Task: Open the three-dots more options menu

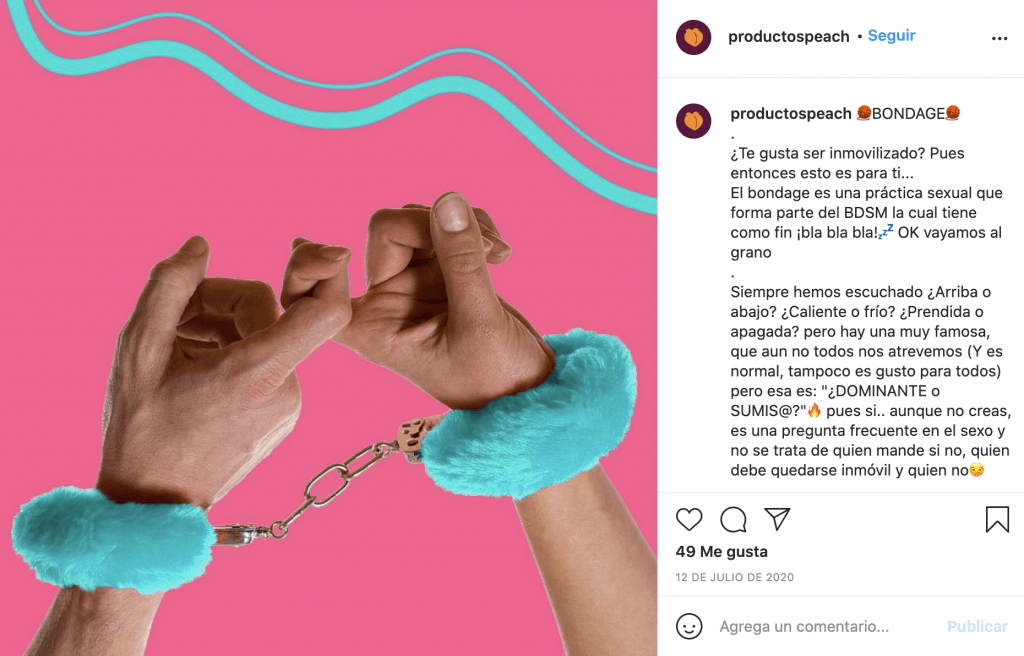Action: (999, 39)
